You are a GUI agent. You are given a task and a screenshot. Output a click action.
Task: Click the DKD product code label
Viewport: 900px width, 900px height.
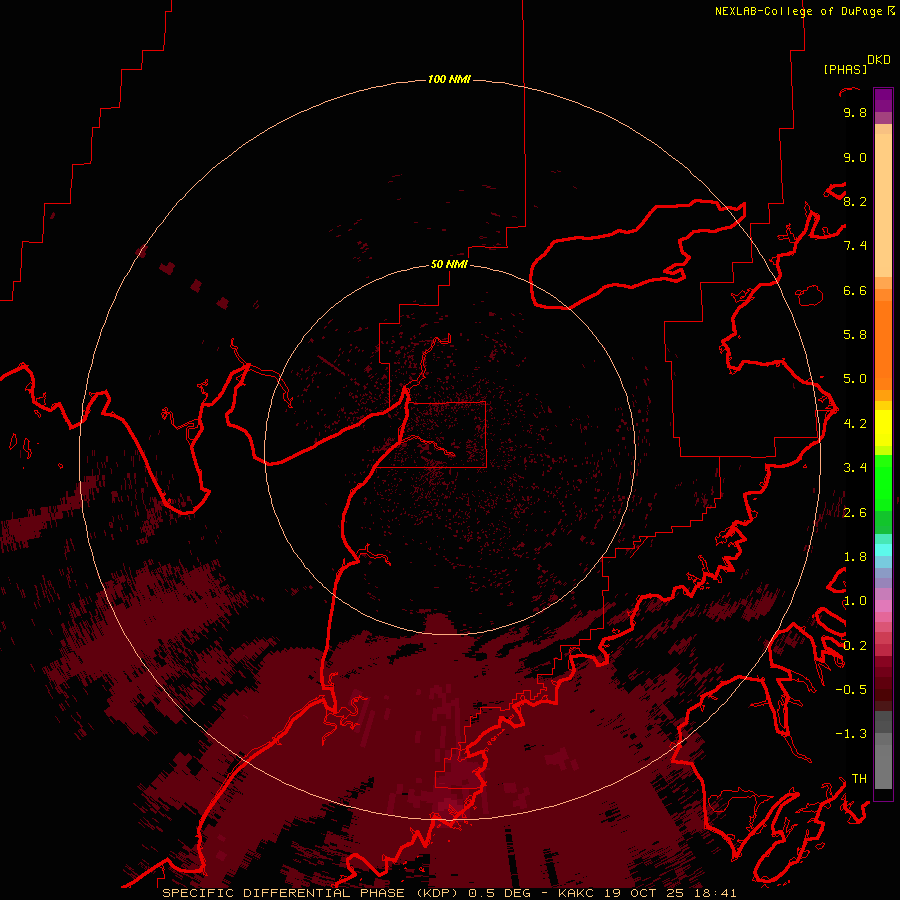(879, 60)
